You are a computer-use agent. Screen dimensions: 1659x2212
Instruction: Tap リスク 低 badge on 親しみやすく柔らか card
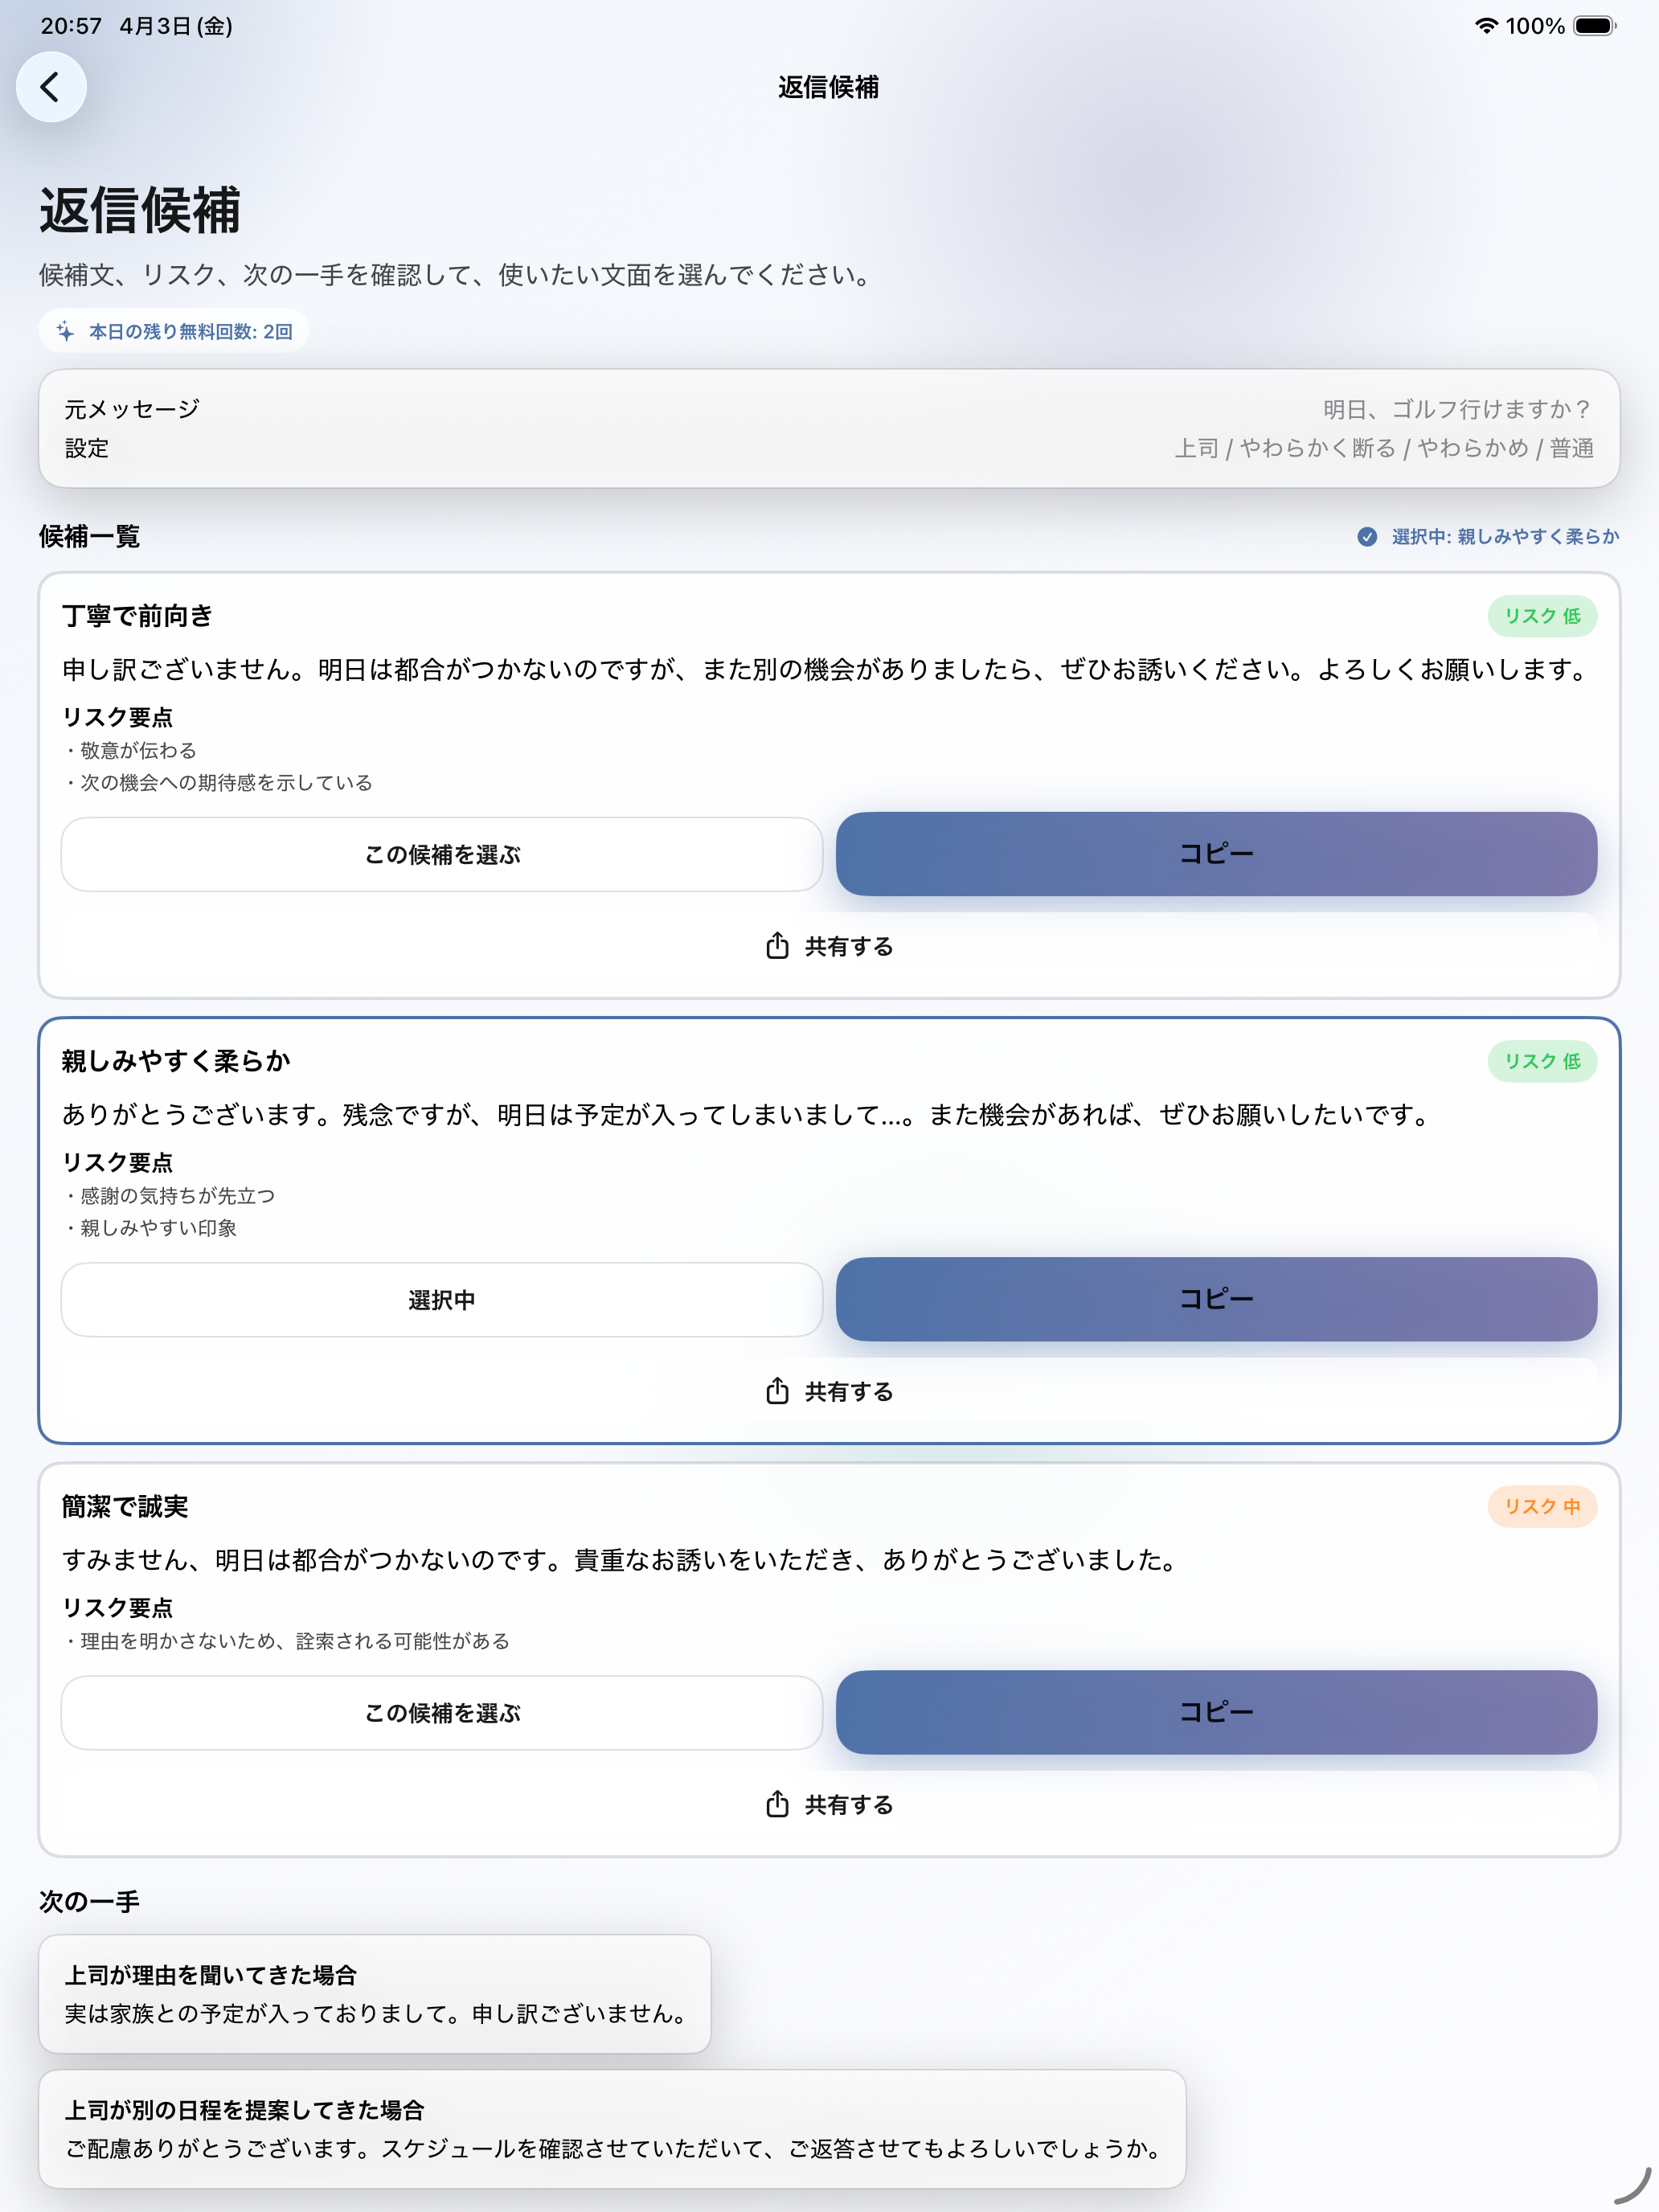[1542, 1061]
